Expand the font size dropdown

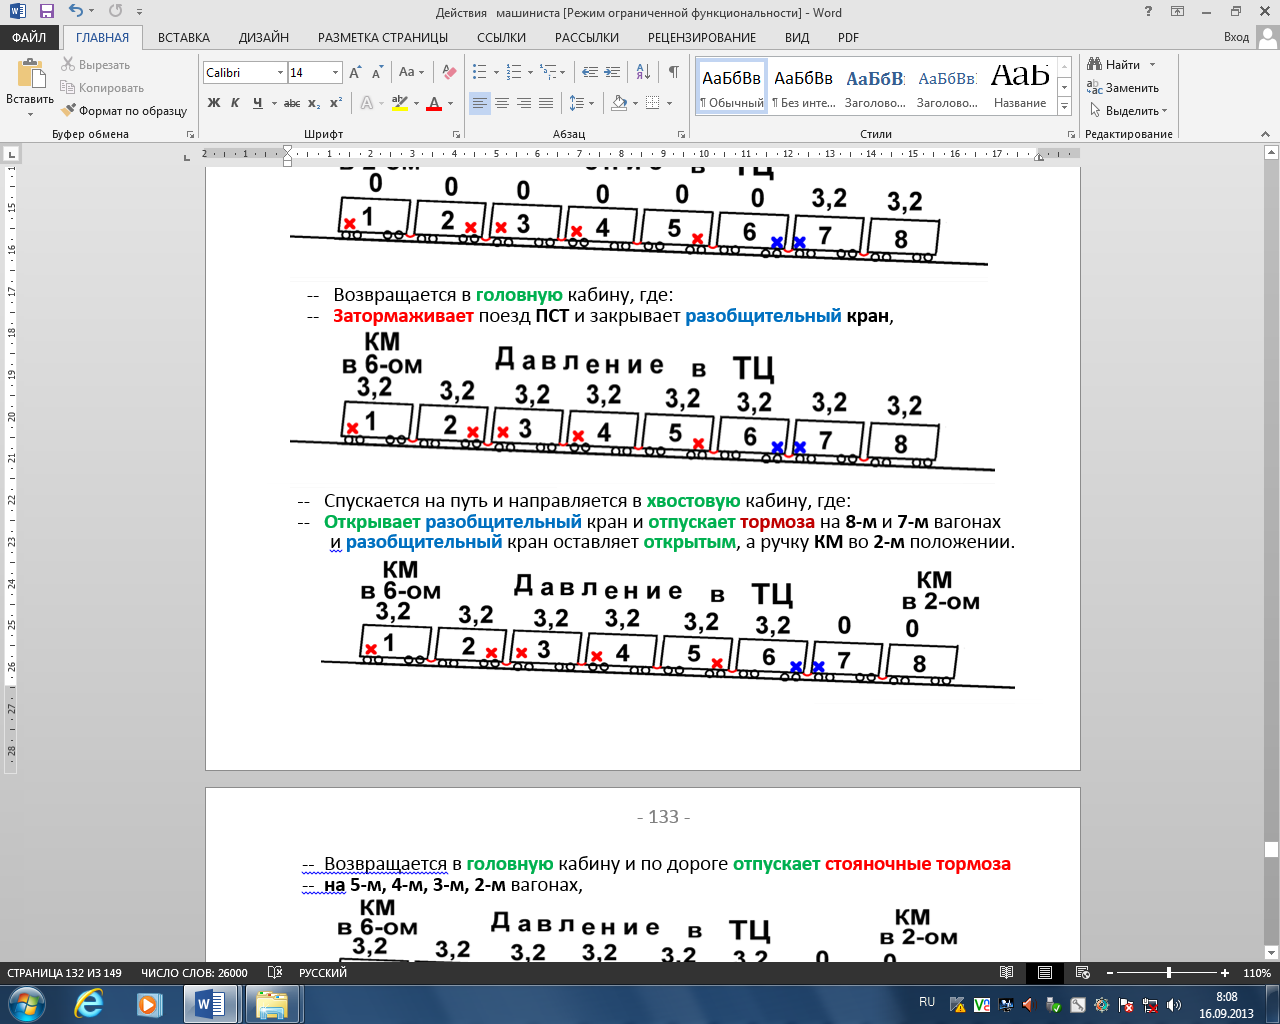(335, 73)
